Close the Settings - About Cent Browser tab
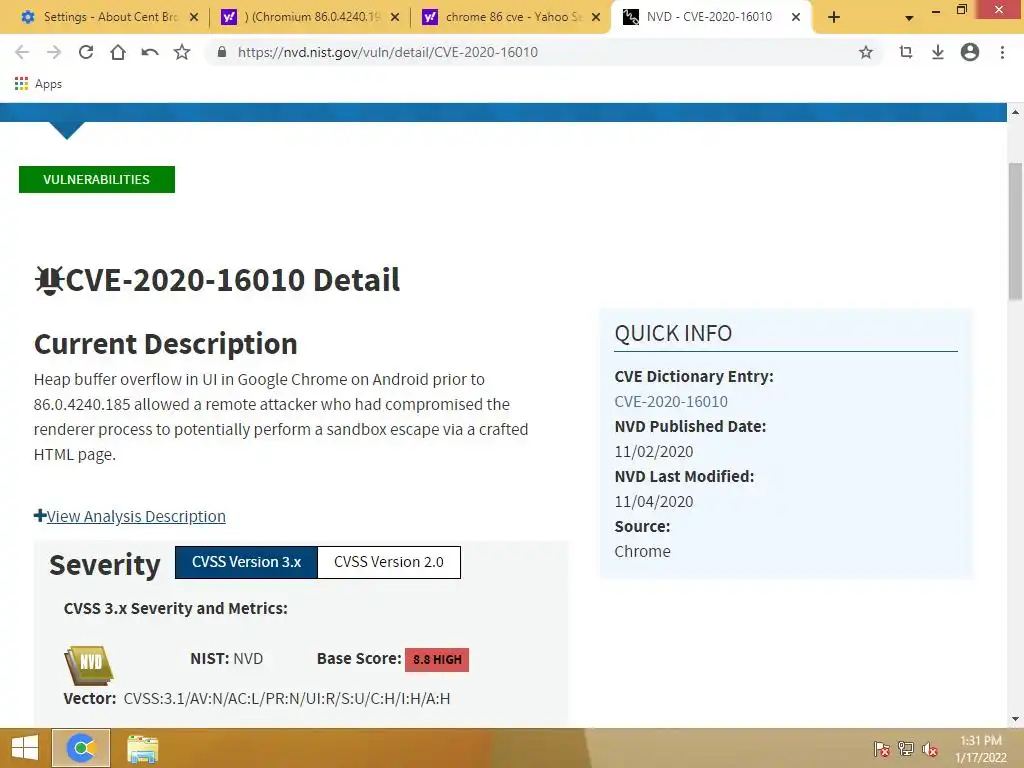 193,17
